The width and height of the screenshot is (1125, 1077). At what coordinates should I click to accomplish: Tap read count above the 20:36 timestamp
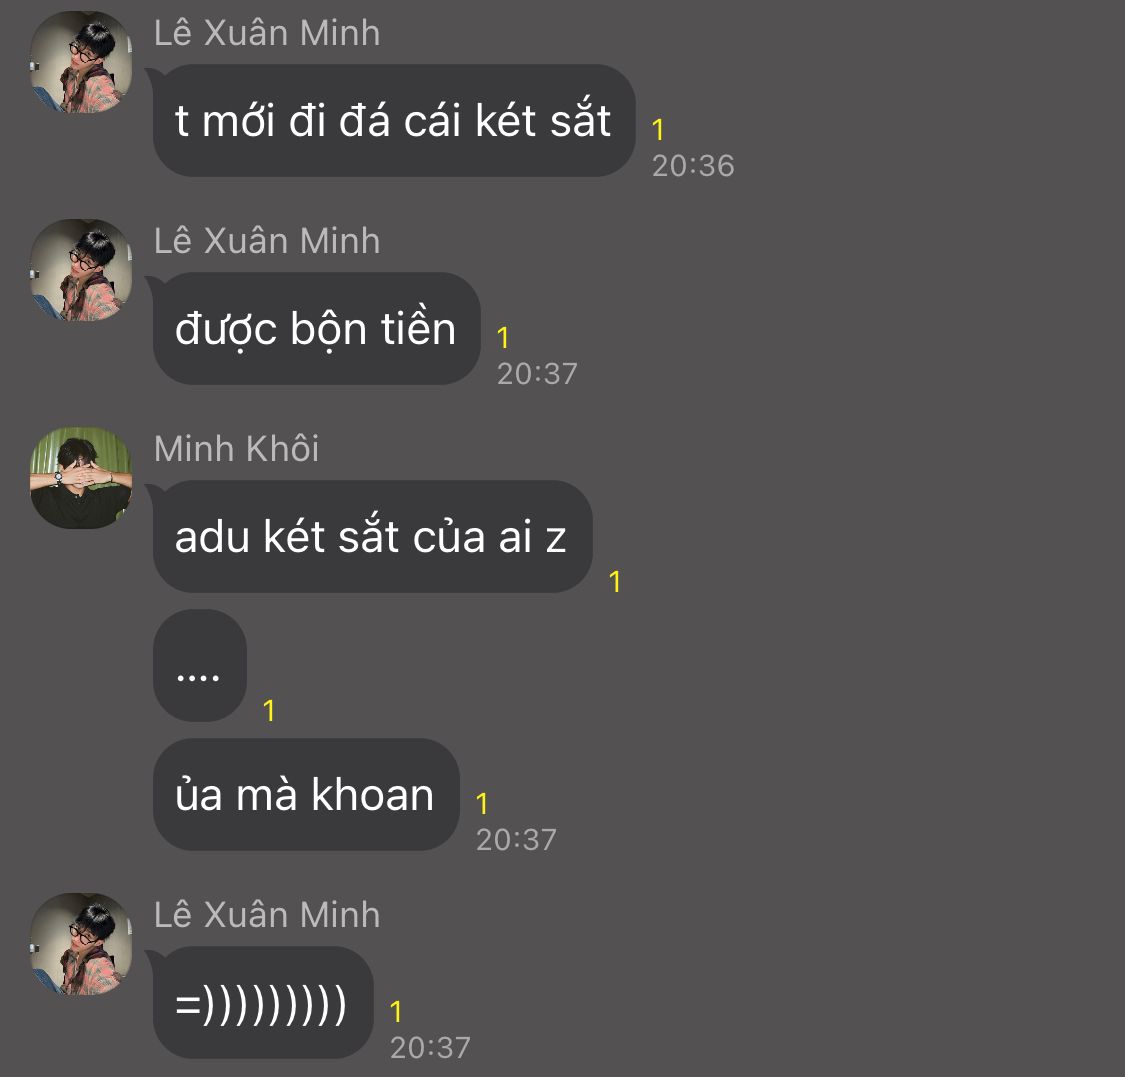658,130
